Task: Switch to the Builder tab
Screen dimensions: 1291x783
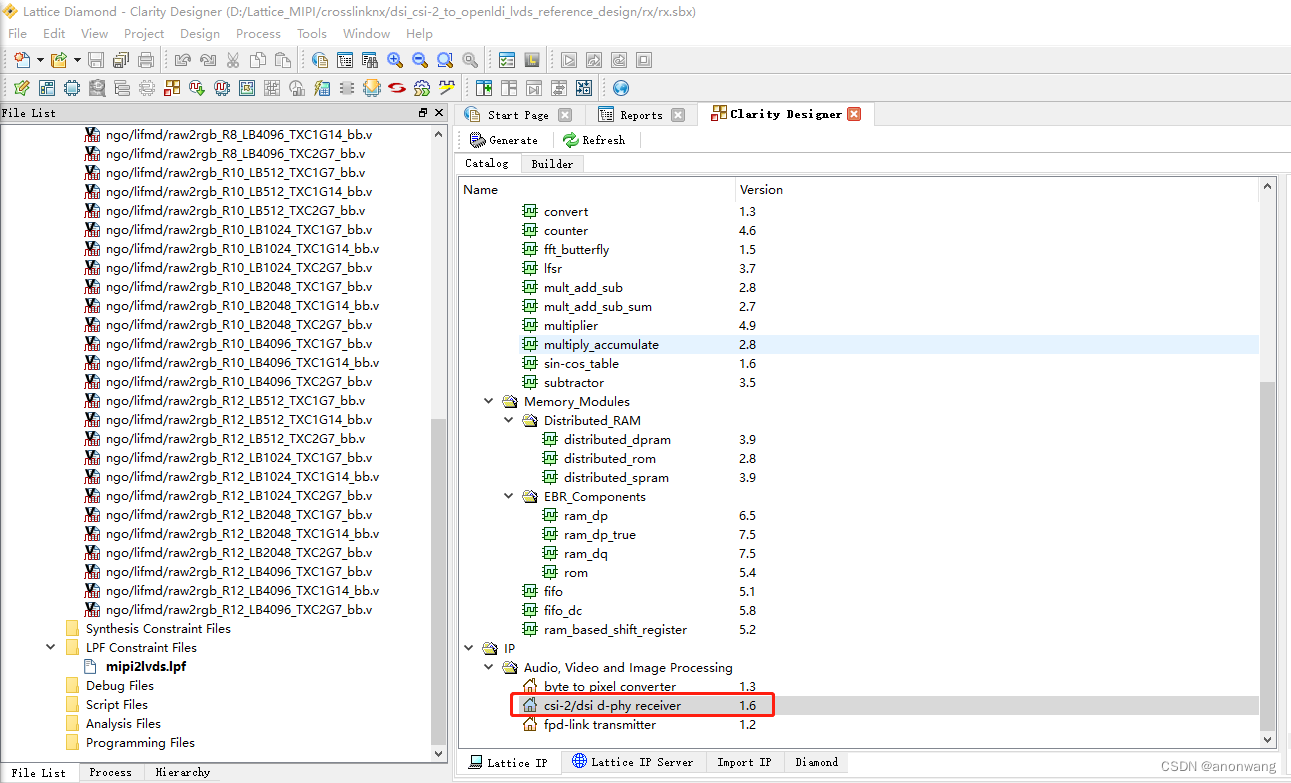Action: (x=552, y=163)
